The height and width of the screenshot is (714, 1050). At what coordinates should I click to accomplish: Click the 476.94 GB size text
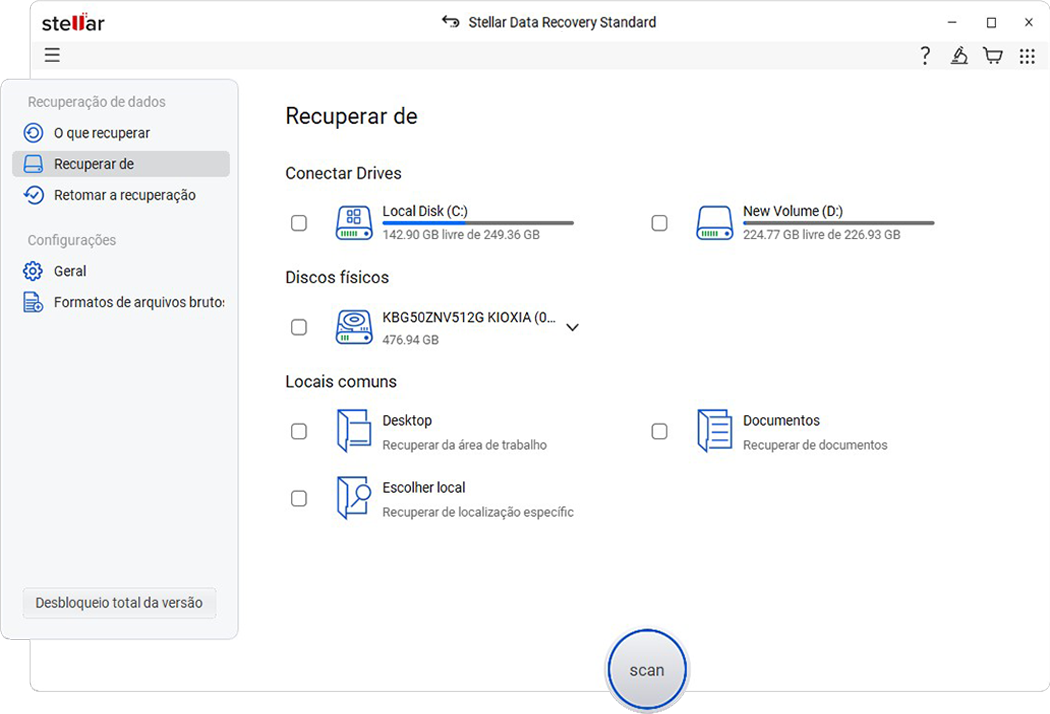click(410, 340)
